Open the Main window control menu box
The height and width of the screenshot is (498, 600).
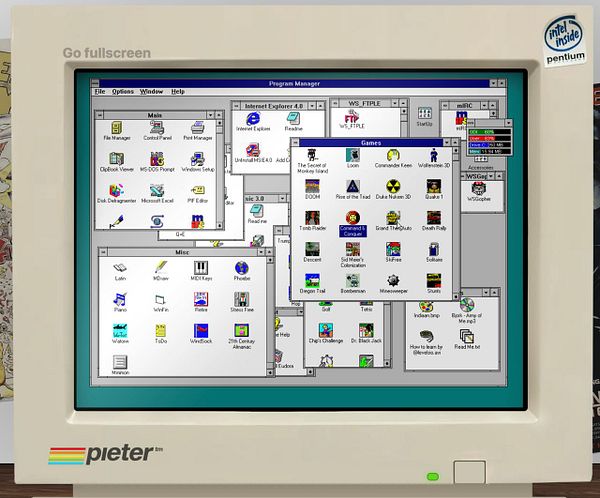(99, 115)
